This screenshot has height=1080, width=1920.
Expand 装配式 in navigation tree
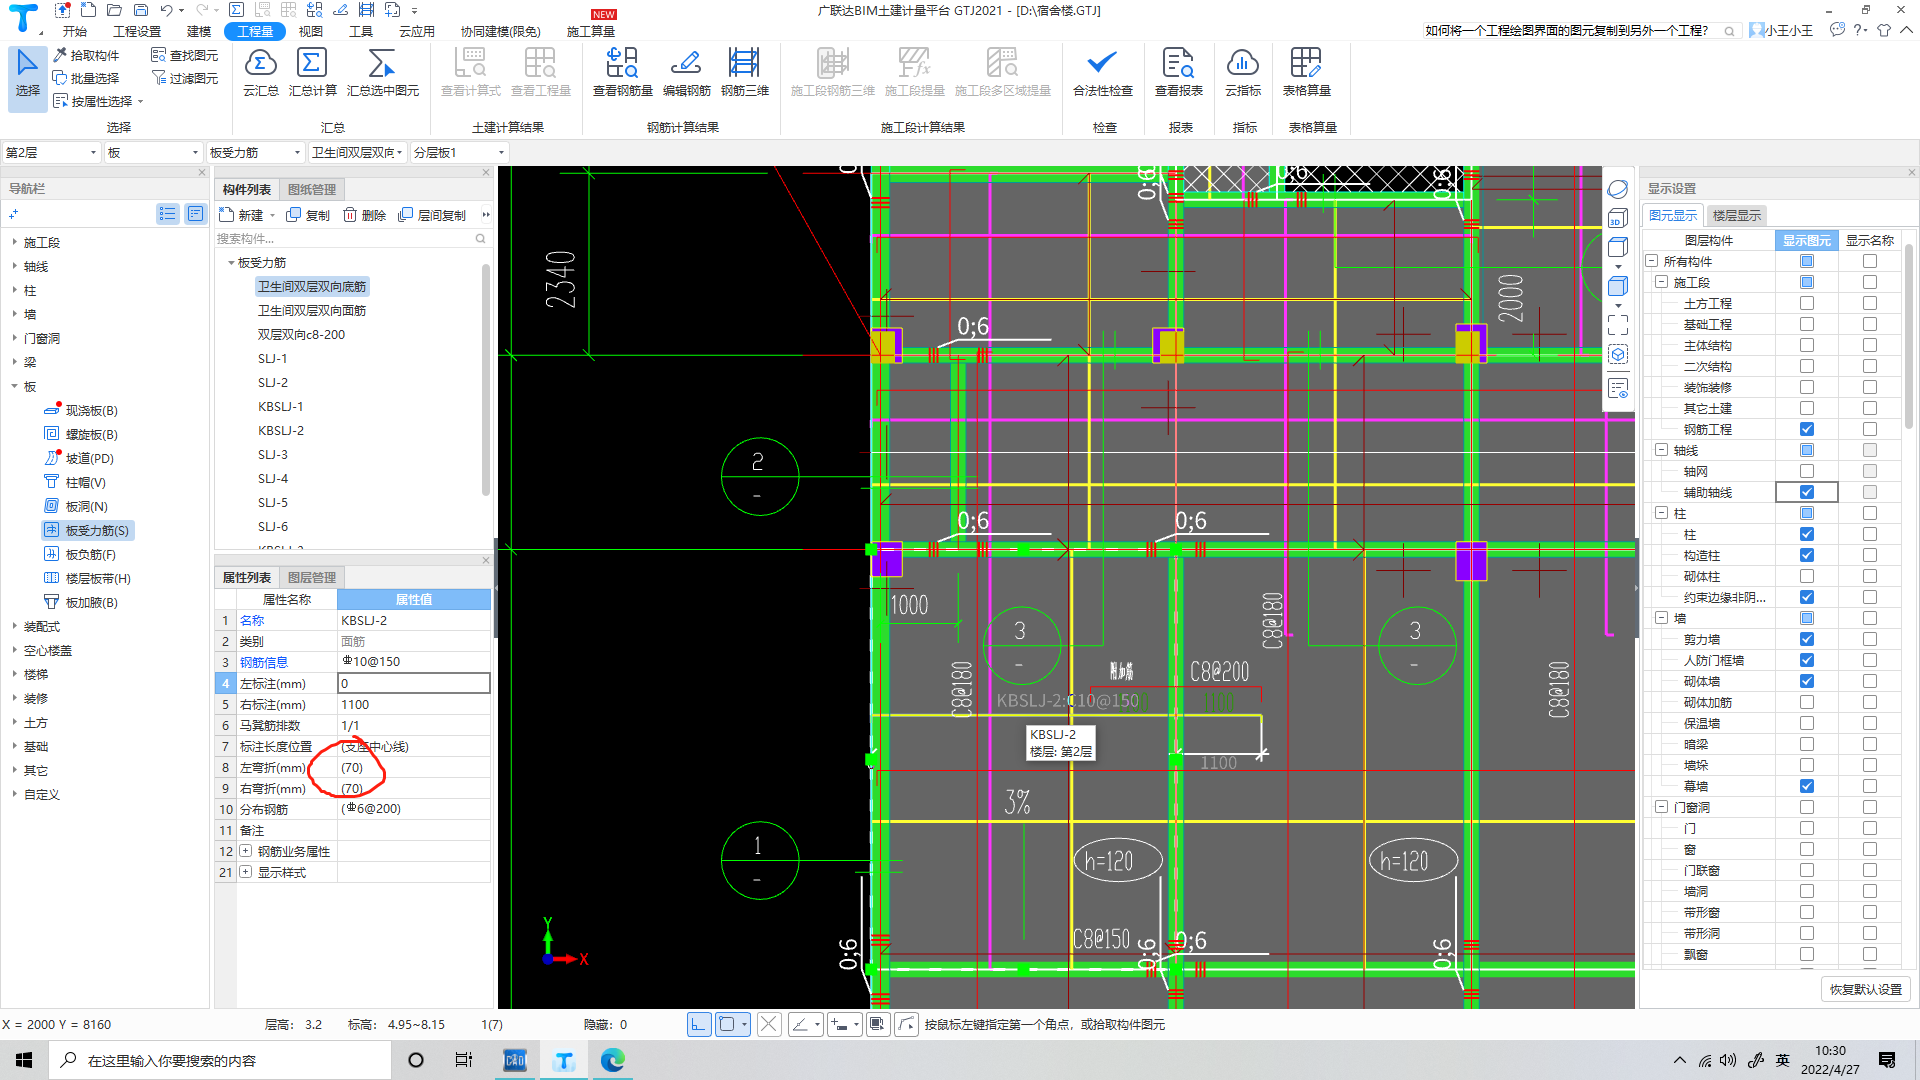(x=14, y=626)
